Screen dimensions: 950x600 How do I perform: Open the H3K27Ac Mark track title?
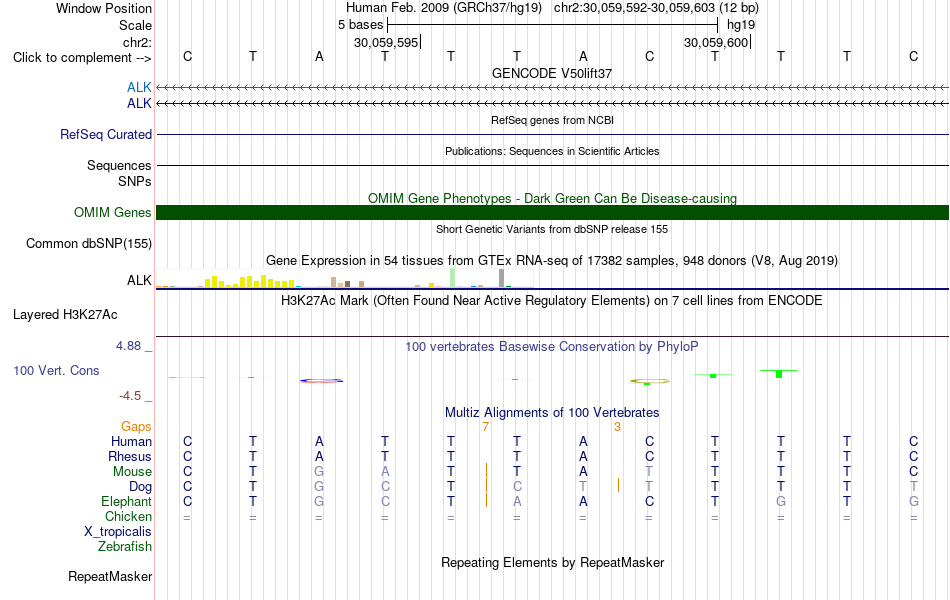pos(552,301)
